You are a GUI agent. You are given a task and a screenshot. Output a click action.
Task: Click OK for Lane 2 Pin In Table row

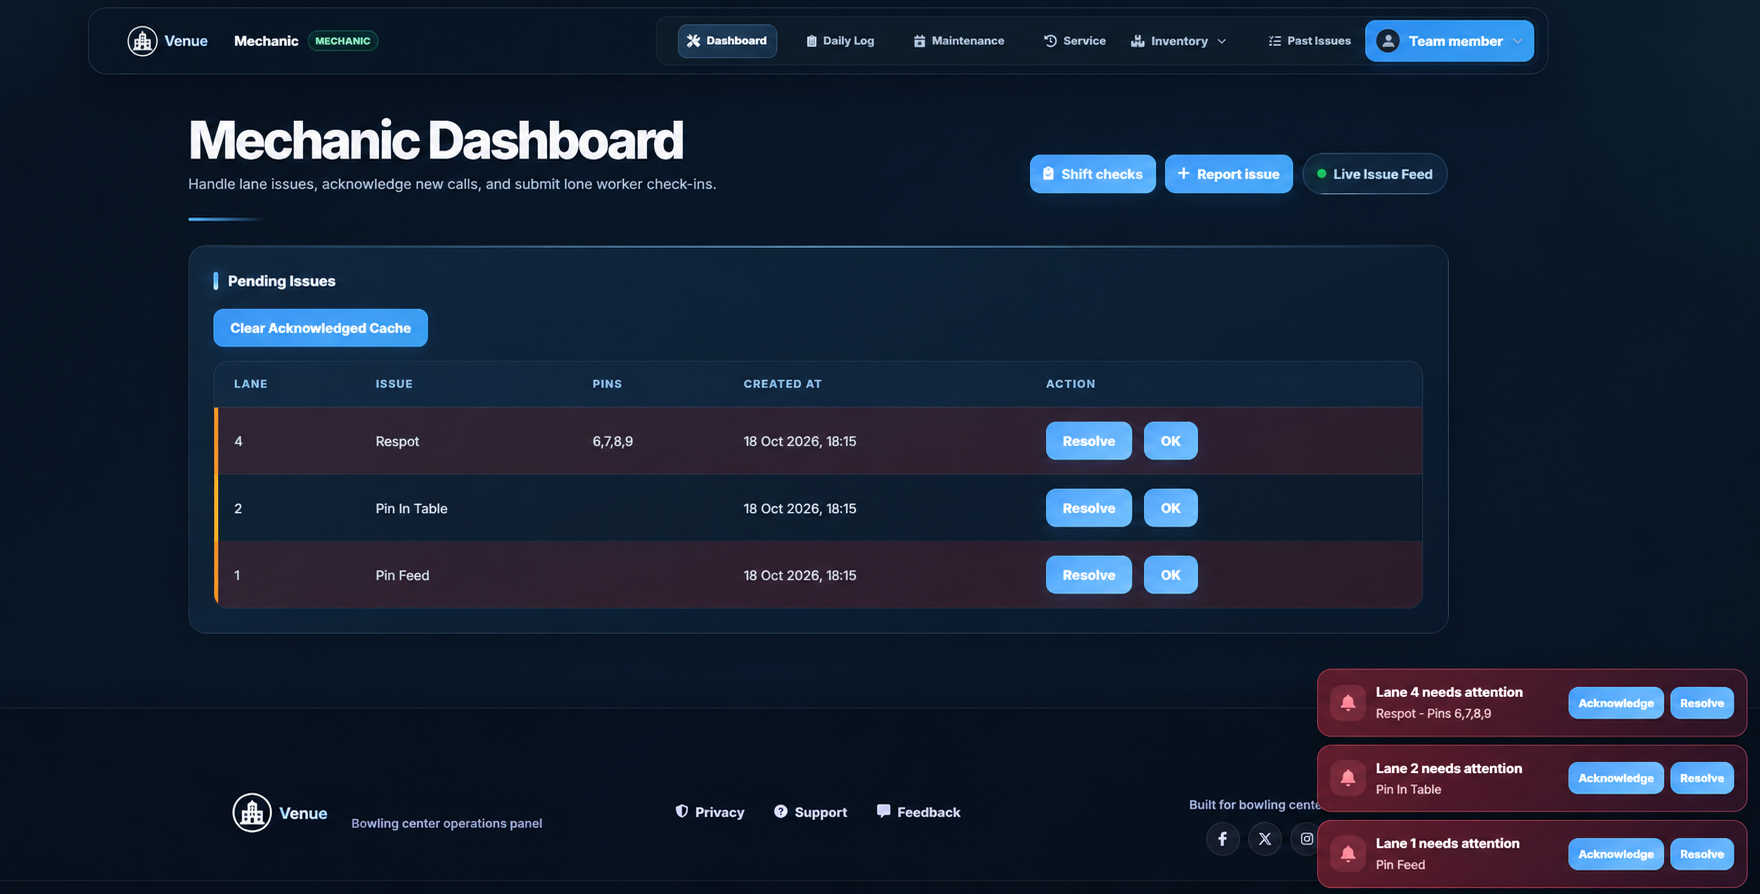[1171, 508]
